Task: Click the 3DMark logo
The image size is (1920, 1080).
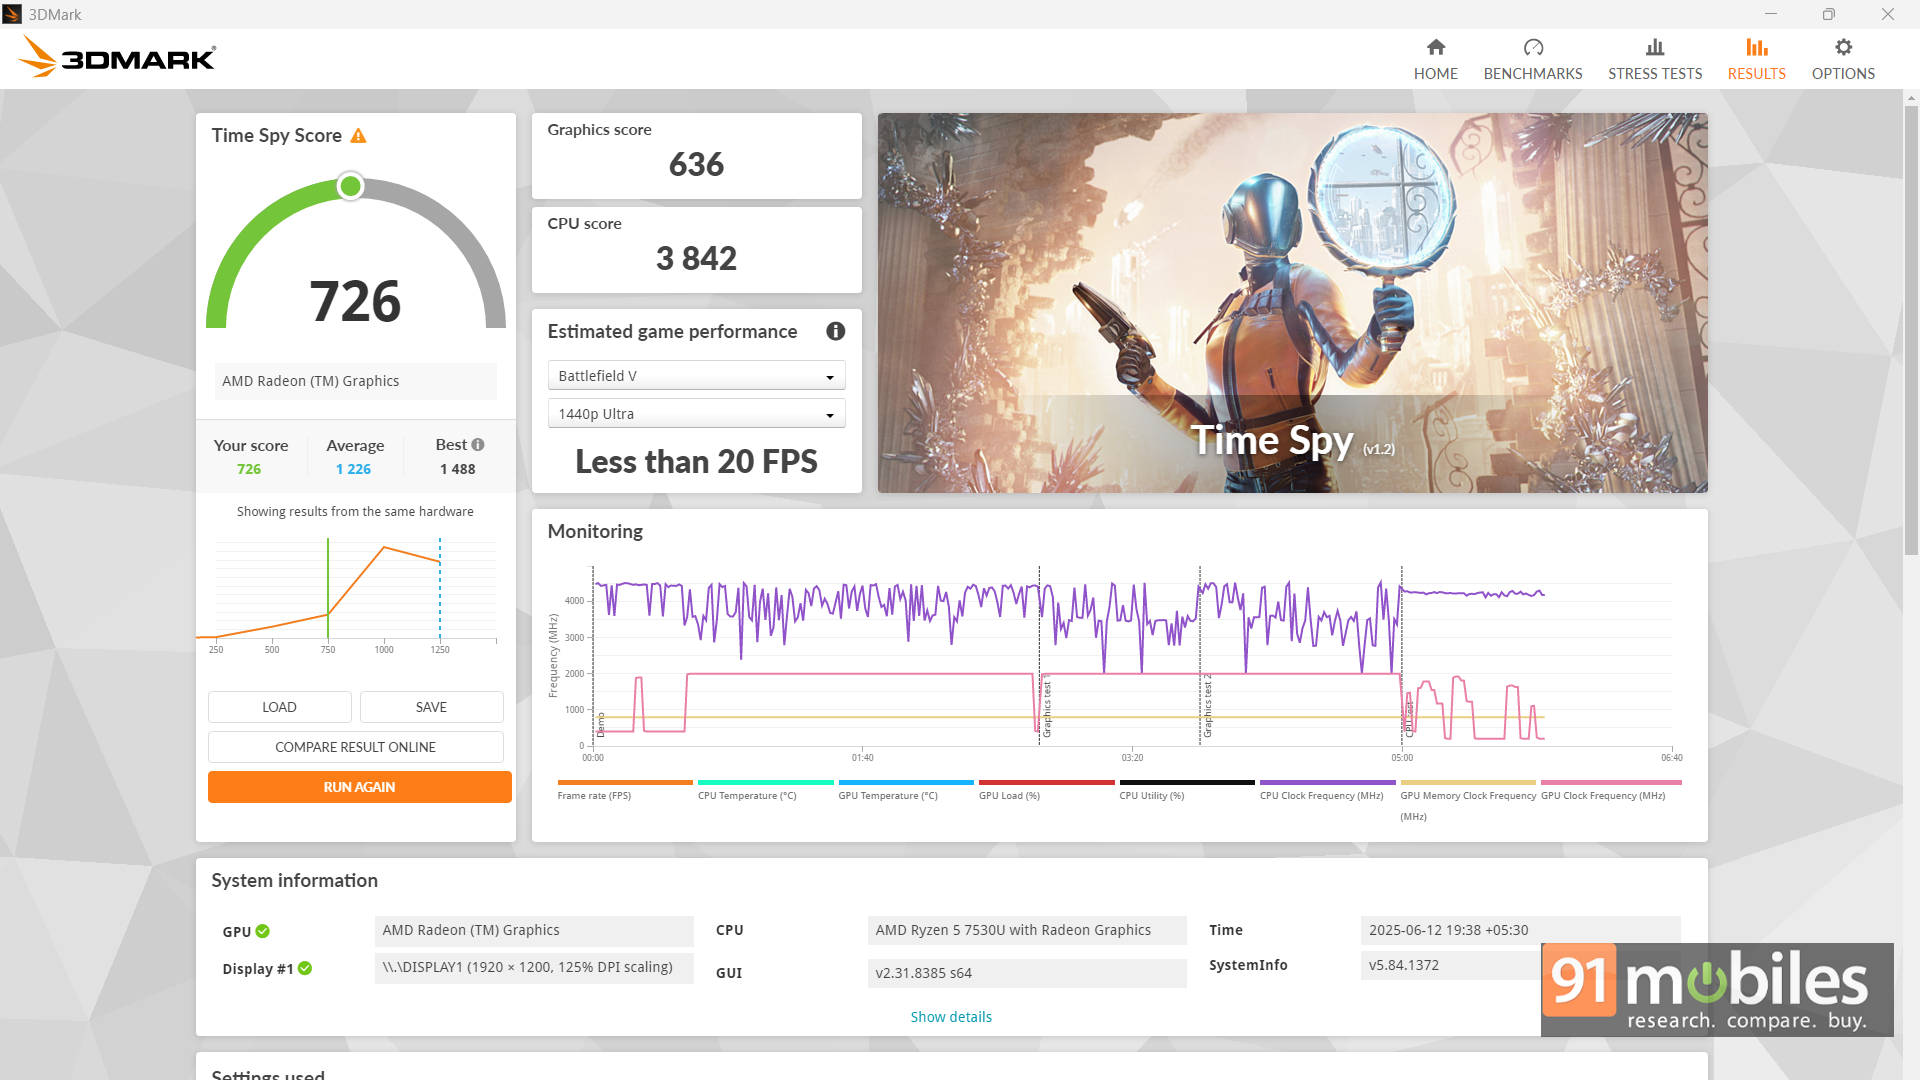Action: (x=117, y=58)
